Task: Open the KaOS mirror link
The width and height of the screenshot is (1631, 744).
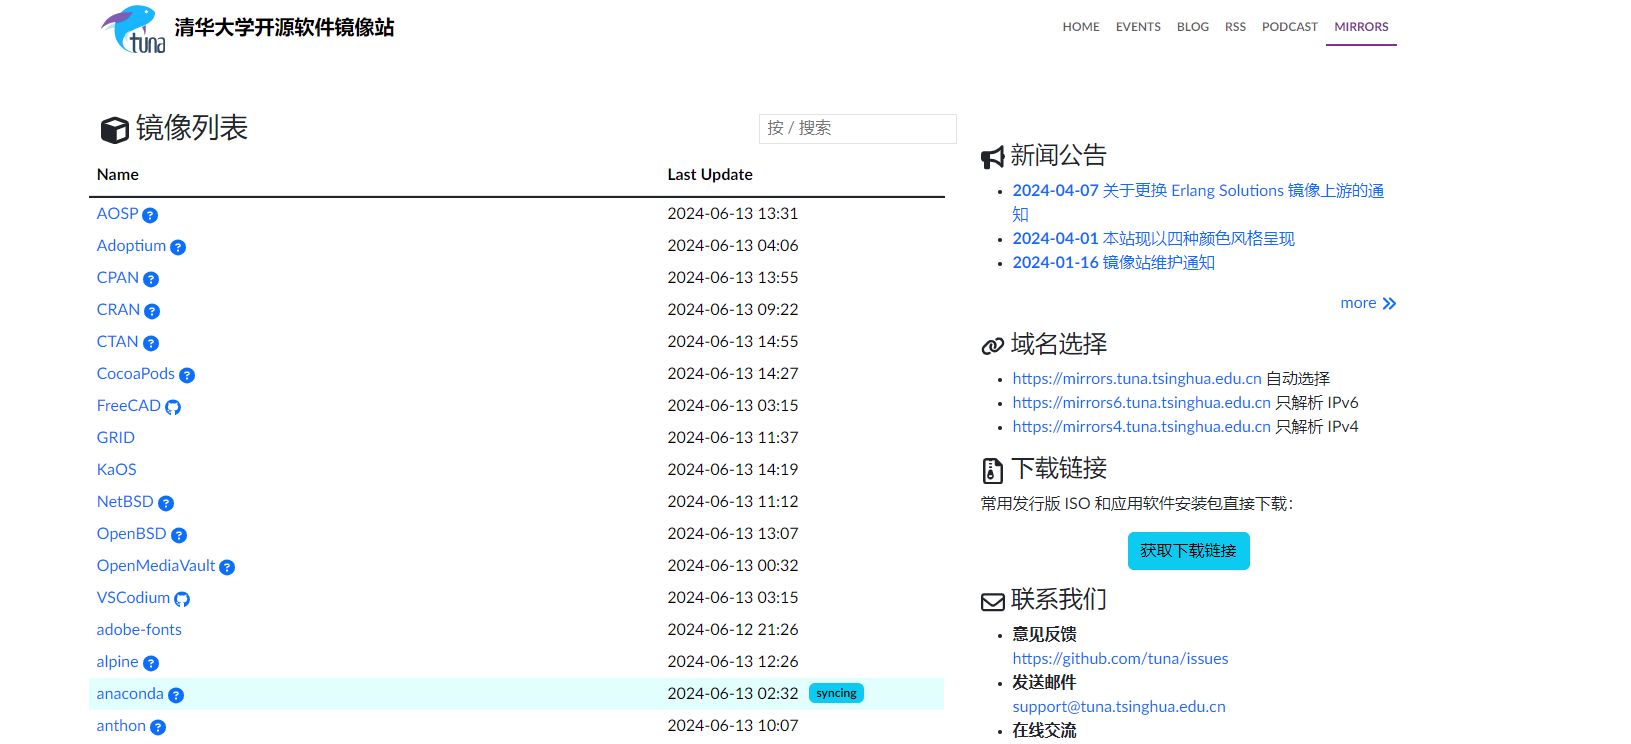Action: (116, 469)
